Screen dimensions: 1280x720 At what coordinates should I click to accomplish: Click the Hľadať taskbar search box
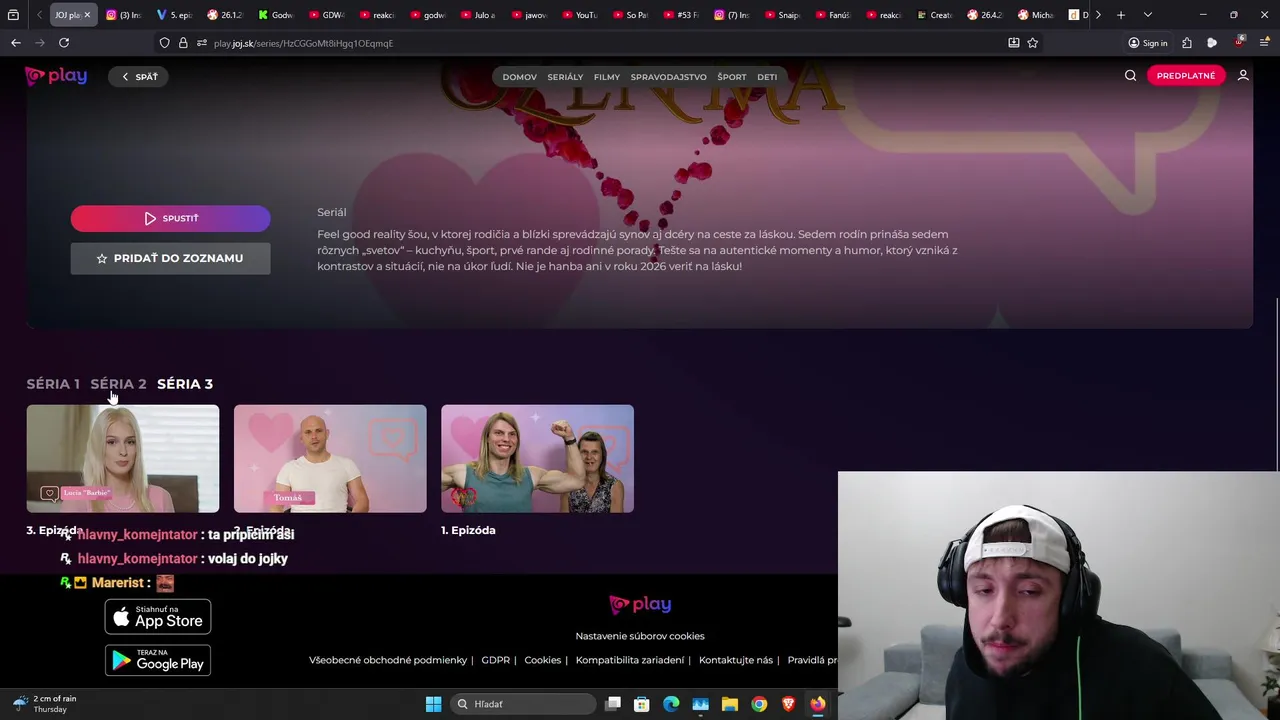524,704
